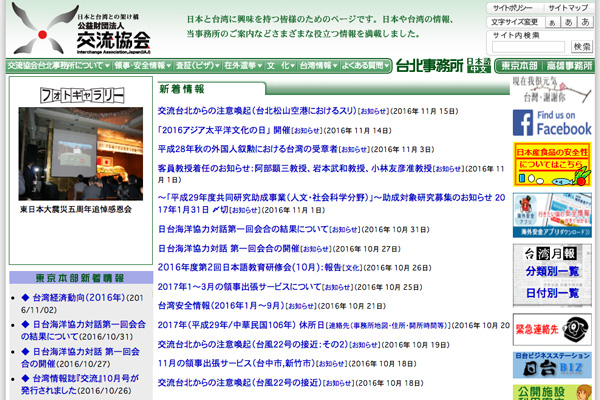Open 台湾月報 分類別一覧 link
Screen dimensions: 600x400
pos(552,271)
